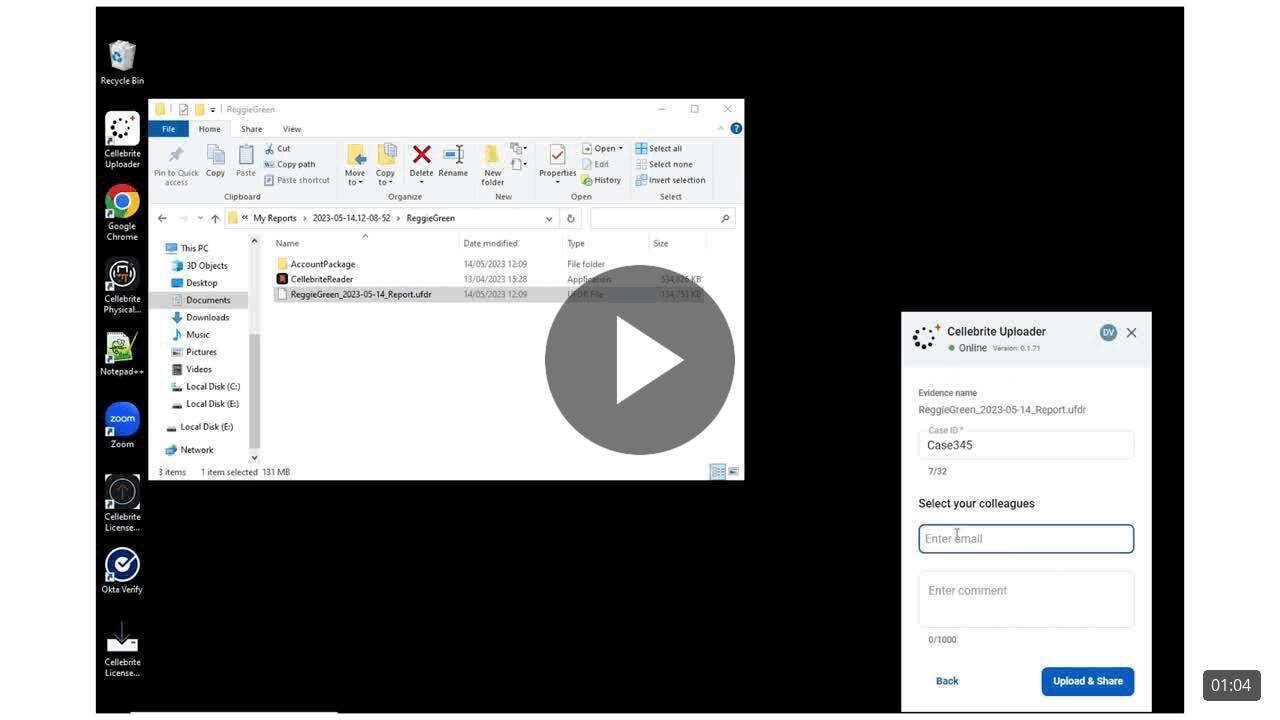This screenshot has width=1280, height=720.
Task: Select Network in navigation pane
Action: (x=189, y=450)
